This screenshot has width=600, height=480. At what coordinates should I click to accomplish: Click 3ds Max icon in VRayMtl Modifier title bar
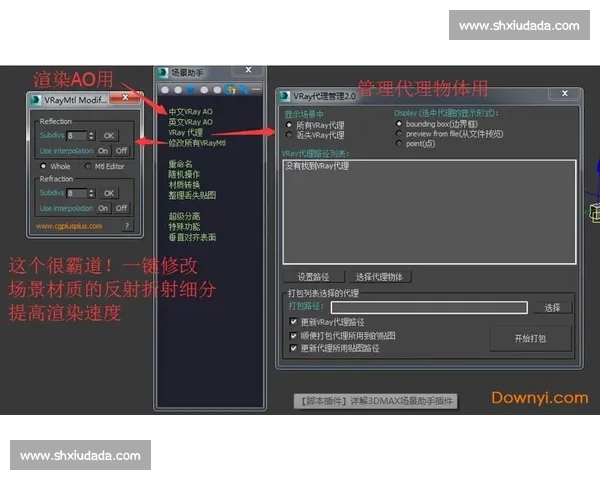[x=36, y=100]
